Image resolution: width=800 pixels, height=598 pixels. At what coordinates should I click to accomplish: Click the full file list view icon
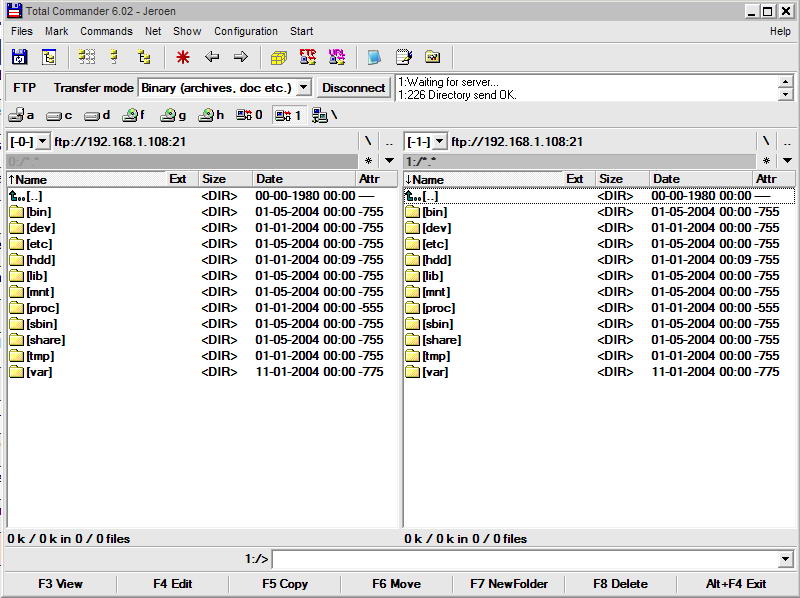pyautogui.click(x=115, y=57)
